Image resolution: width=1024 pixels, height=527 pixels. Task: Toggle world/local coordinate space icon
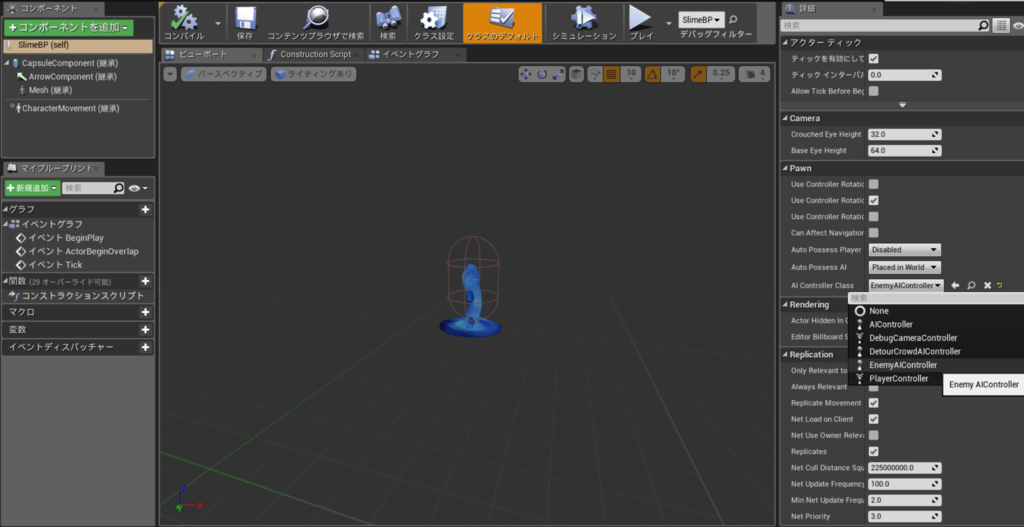tap(576, 74)
